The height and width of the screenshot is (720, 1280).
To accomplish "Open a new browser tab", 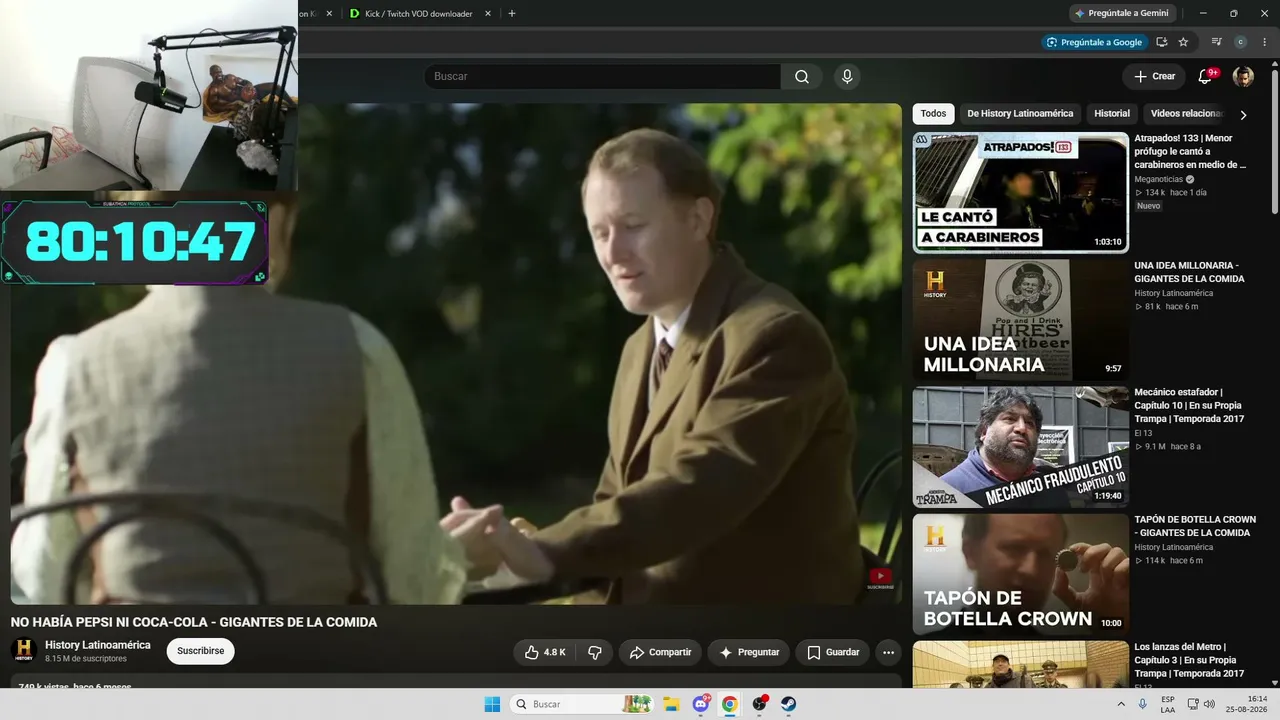I will tap(512, 14).
